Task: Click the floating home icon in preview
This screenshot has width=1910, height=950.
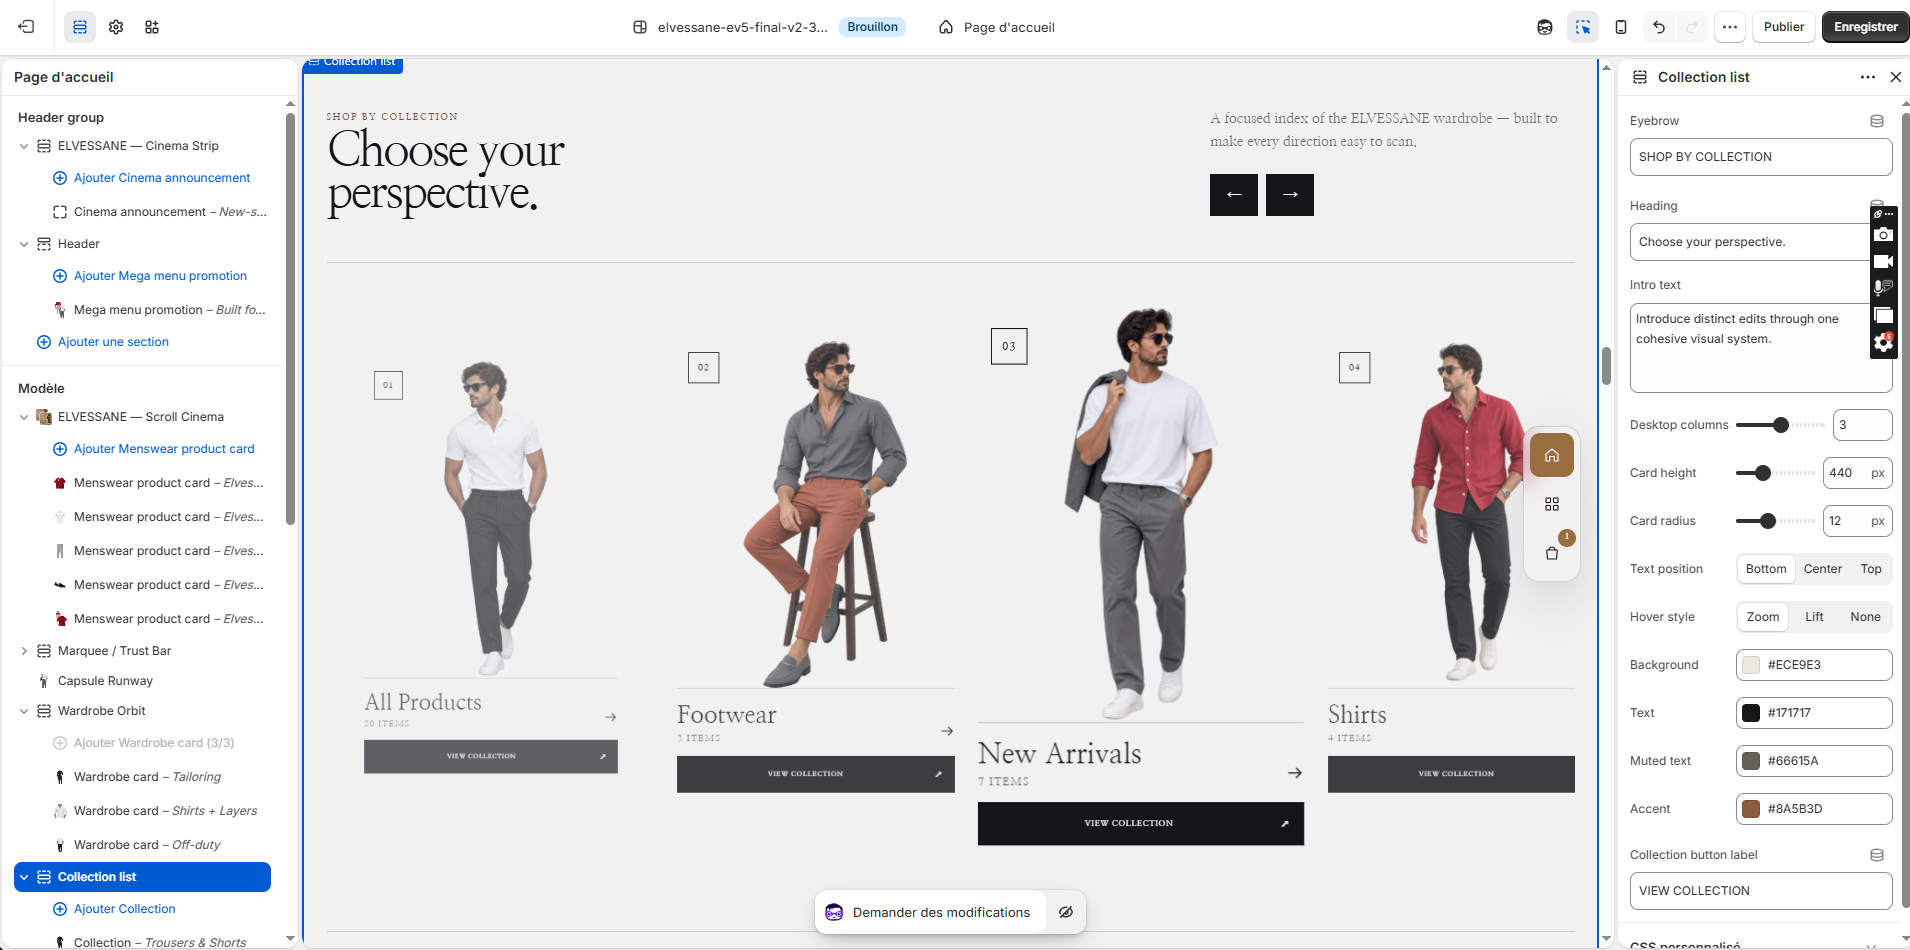Action: [1552, 456]
